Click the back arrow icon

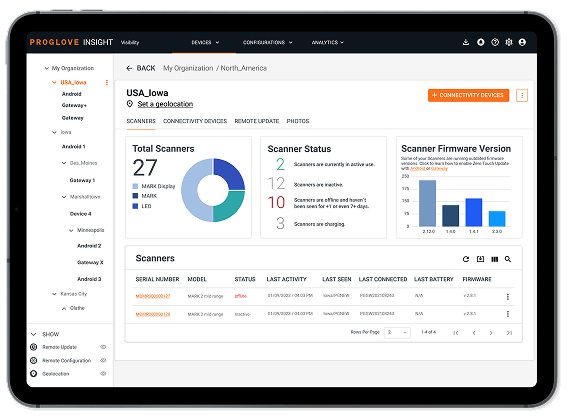129,68
